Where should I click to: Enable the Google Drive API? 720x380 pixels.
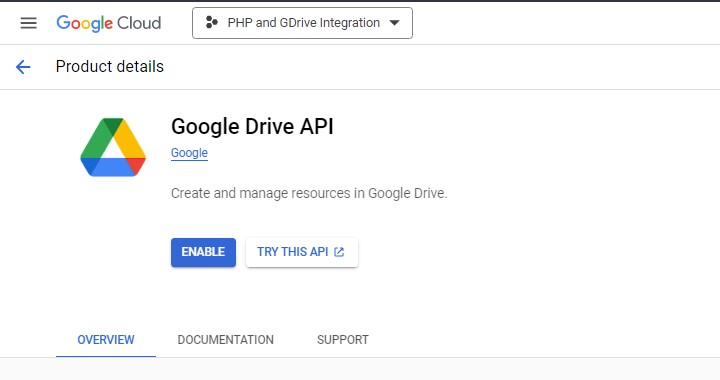[x=203, y=252]
